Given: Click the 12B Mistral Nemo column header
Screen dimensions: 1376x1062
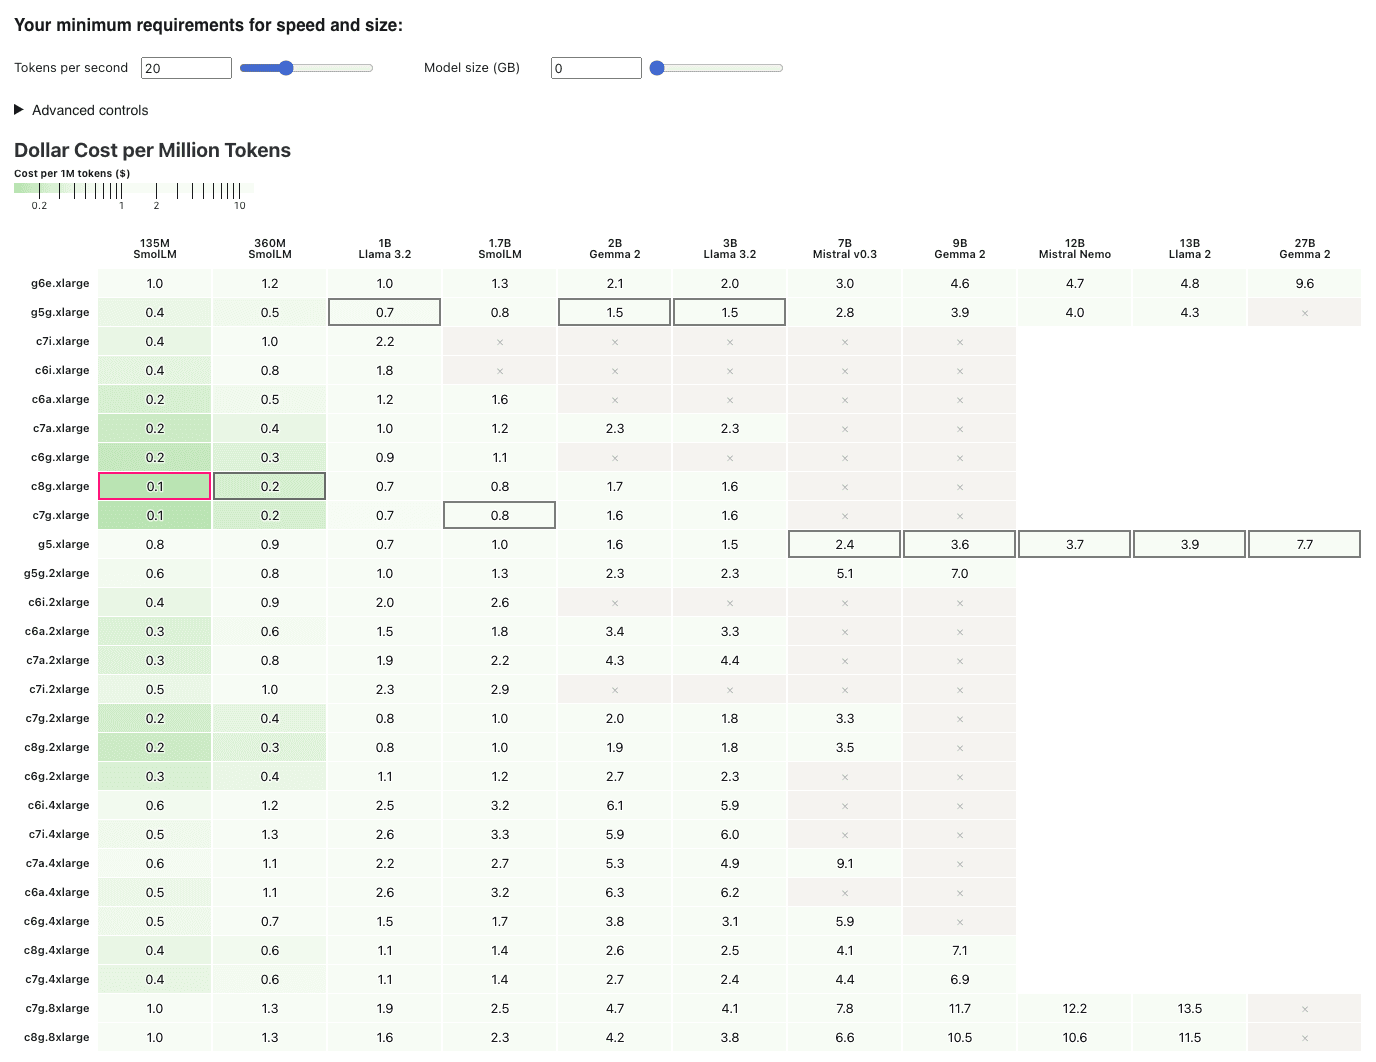Looking at the screenshot, I should (1074, 248).
